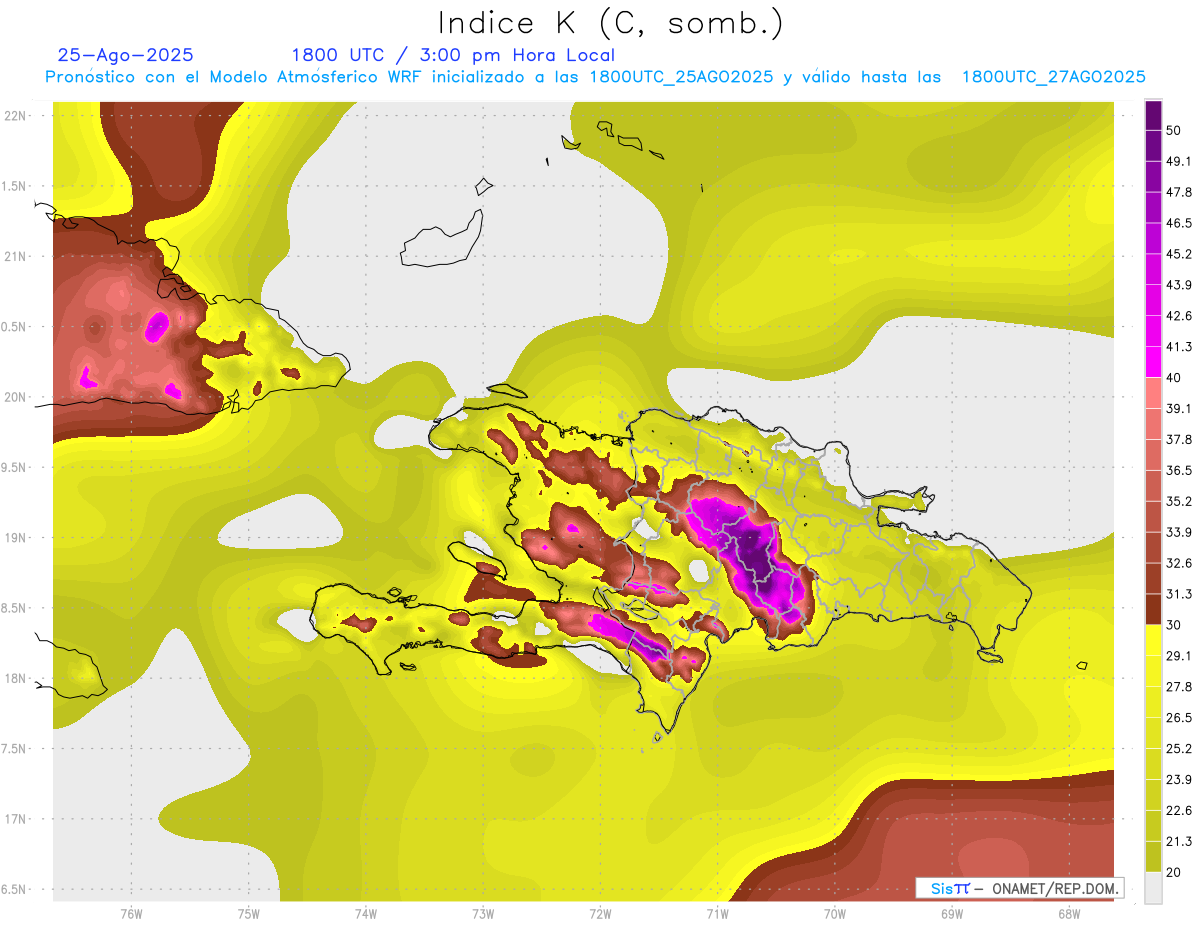Click the legend value "36.5"
The width and height of the screenshot is (1200, 927).
click(1178, 470)
